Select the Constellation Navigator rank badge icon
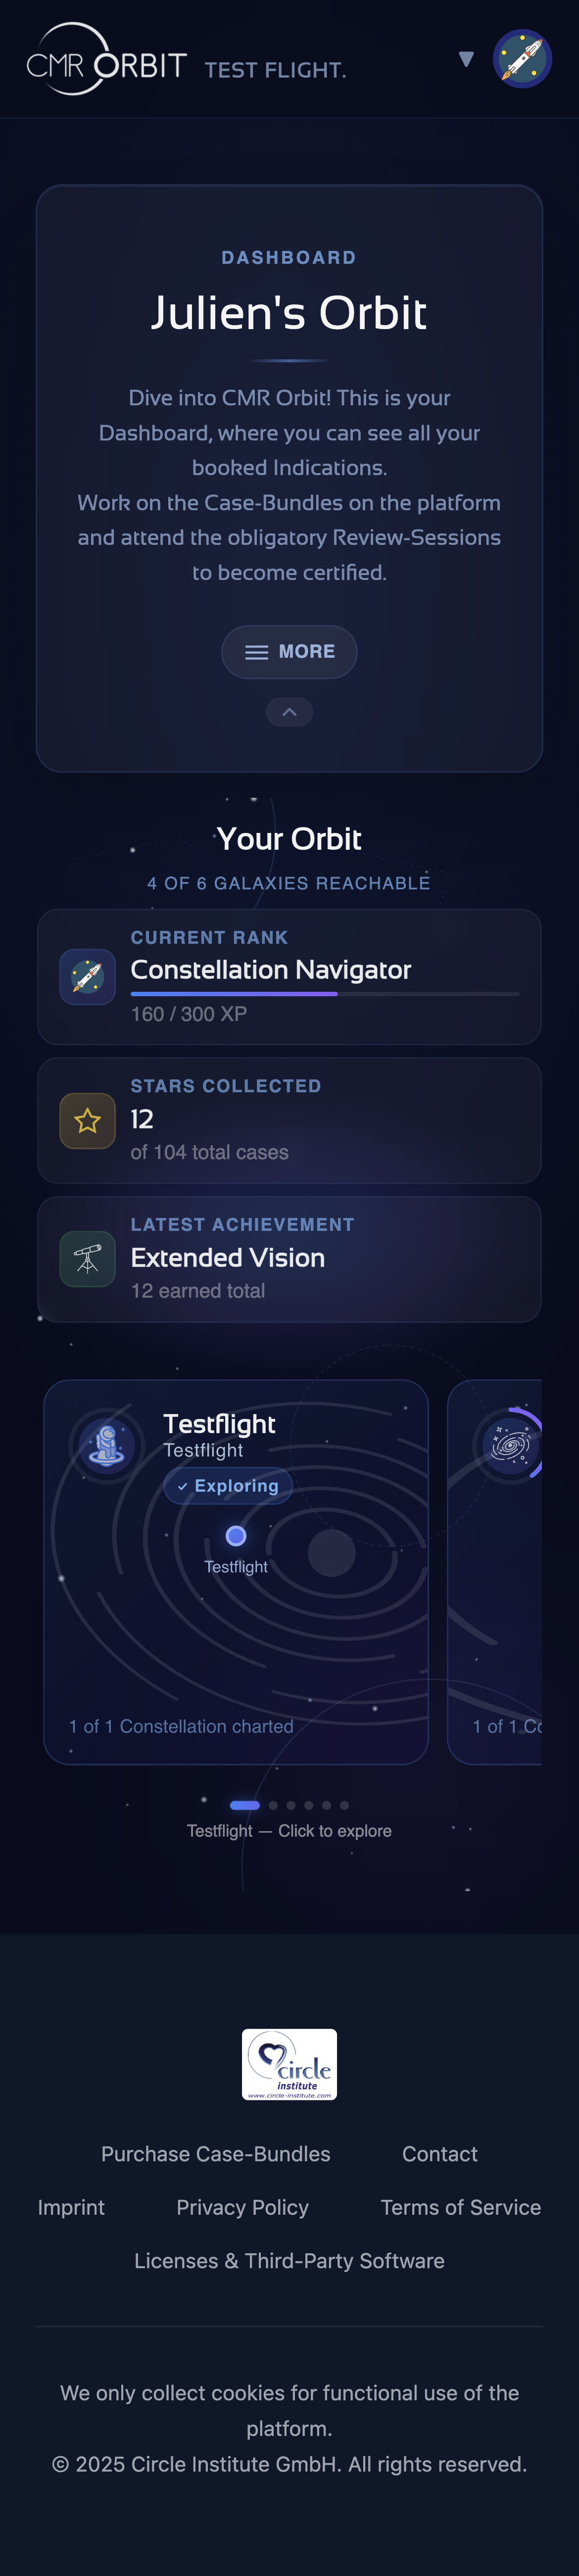This screenshot has height=2576, width=579. (87, 976)
